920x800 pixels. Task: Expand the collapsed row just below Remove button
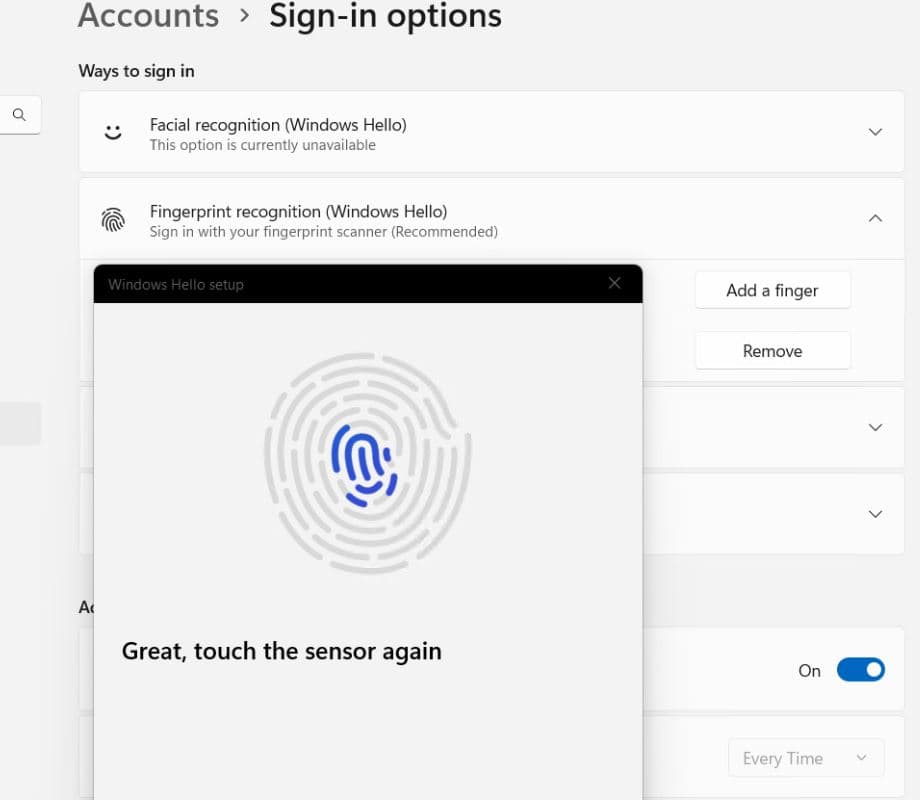tap(875, 427)
